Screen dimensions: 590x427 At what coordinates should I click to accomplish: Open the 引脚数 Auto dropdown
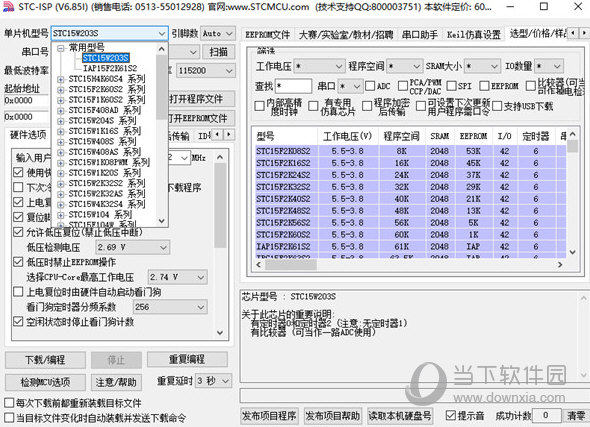[218, 33]
